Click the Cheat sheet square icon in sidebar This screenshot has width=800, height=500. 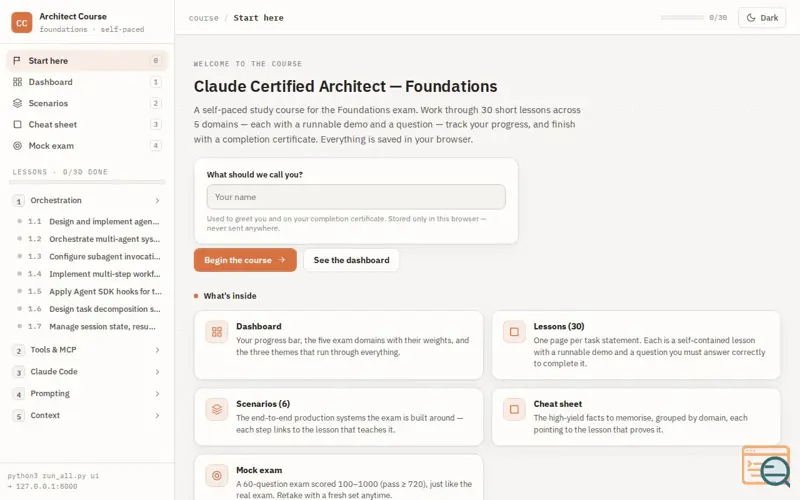point(17,124)
